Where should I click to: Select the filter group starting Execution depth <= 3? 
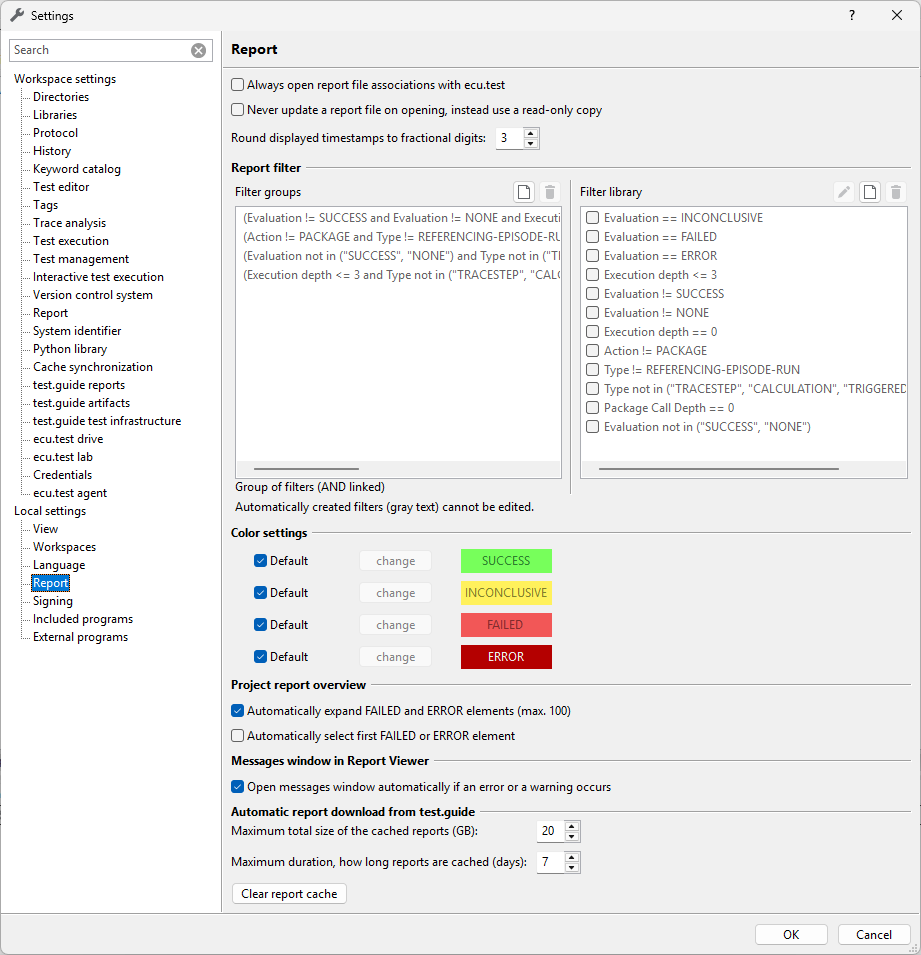coord(398,275)
